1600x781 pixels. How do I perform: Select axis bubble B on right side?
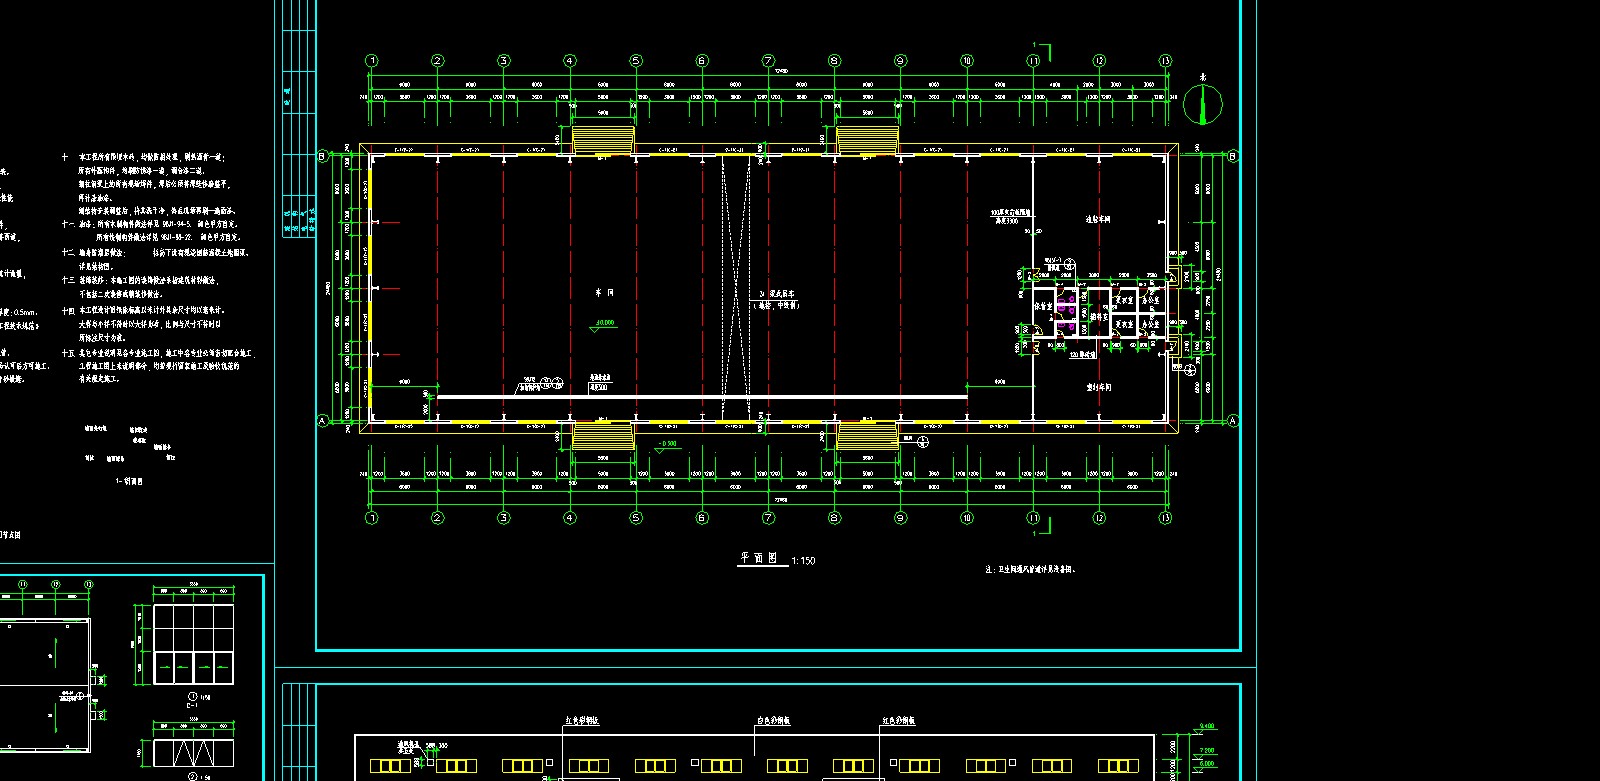click(x=1232, y=156)
